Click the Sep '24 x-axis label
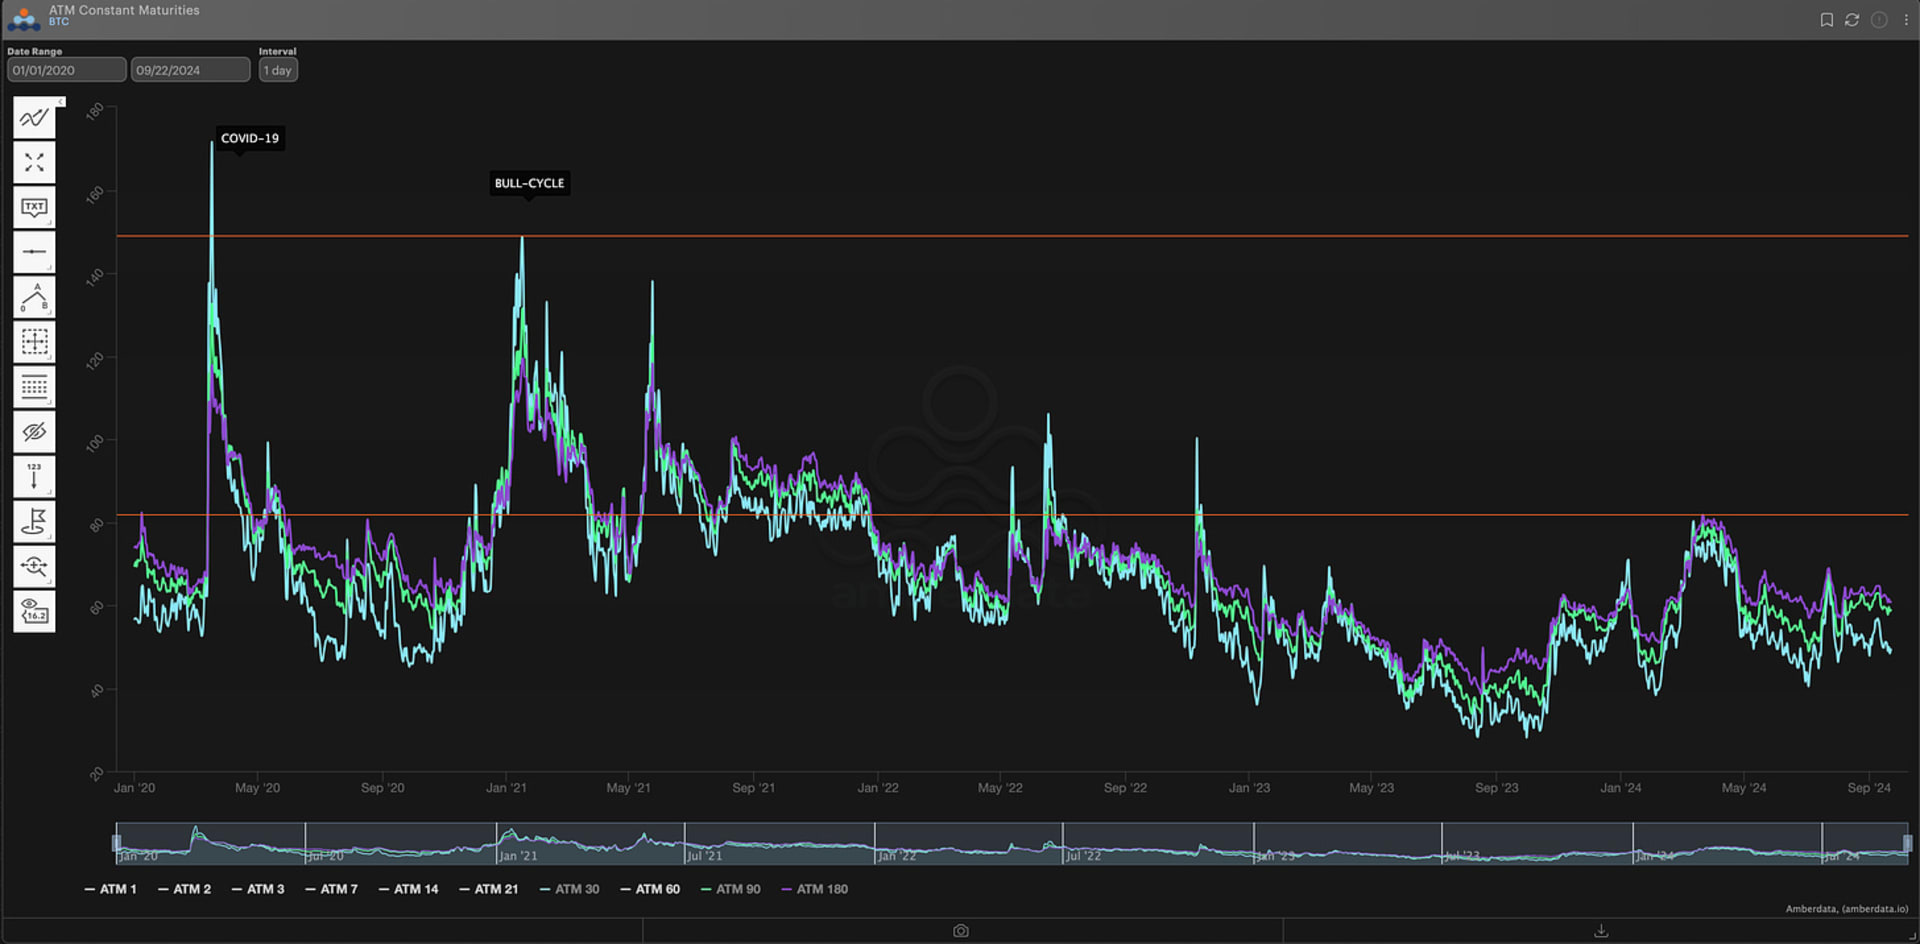The image size is (1920, 944). [x=1869, y=788]
